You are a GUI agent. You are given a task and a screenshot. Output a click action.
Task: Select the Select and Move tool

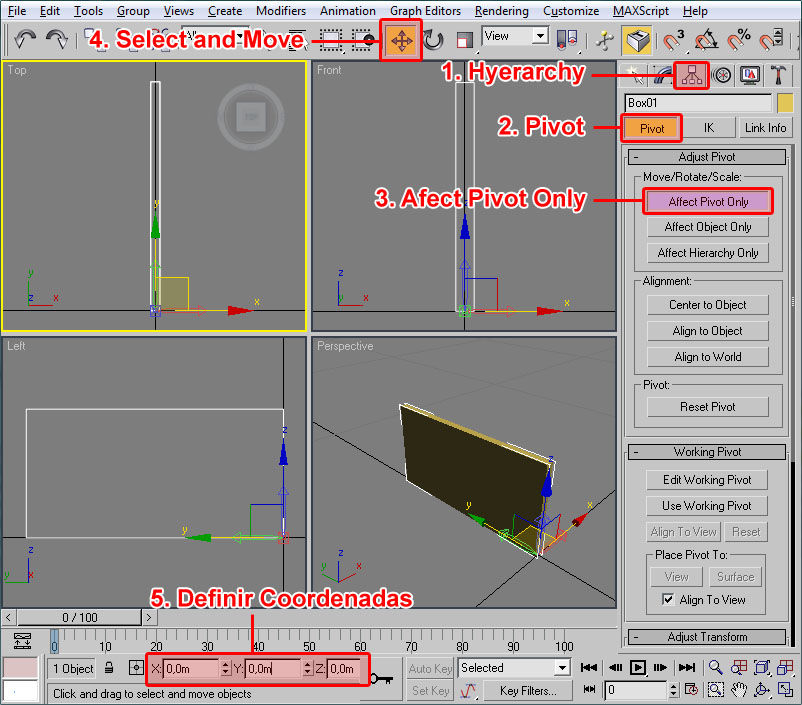pos(401,41)
